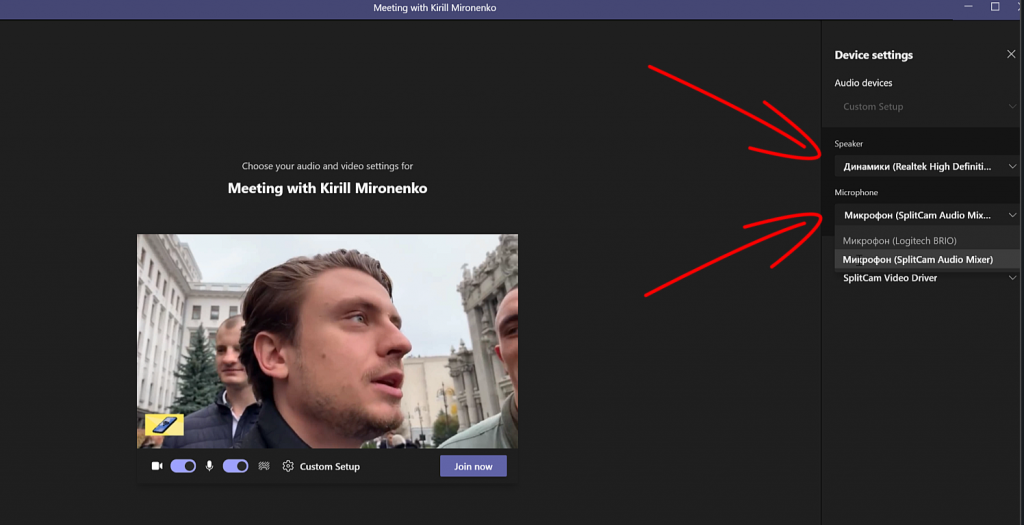Click the Audio devices label

(863, 83)
